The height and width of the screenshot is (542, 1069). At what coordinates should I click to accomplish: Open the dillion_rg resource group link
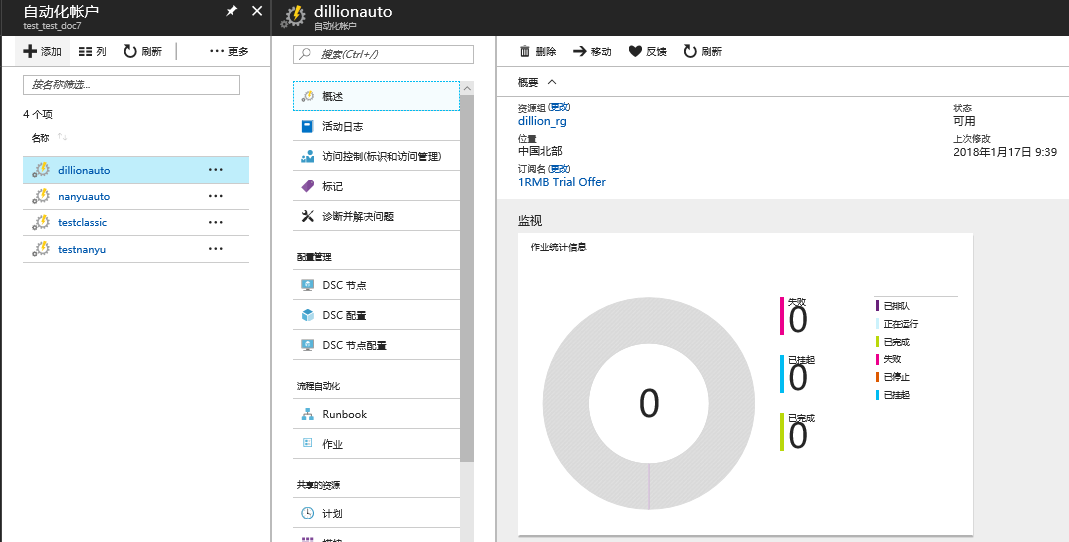tap(542, 121)
